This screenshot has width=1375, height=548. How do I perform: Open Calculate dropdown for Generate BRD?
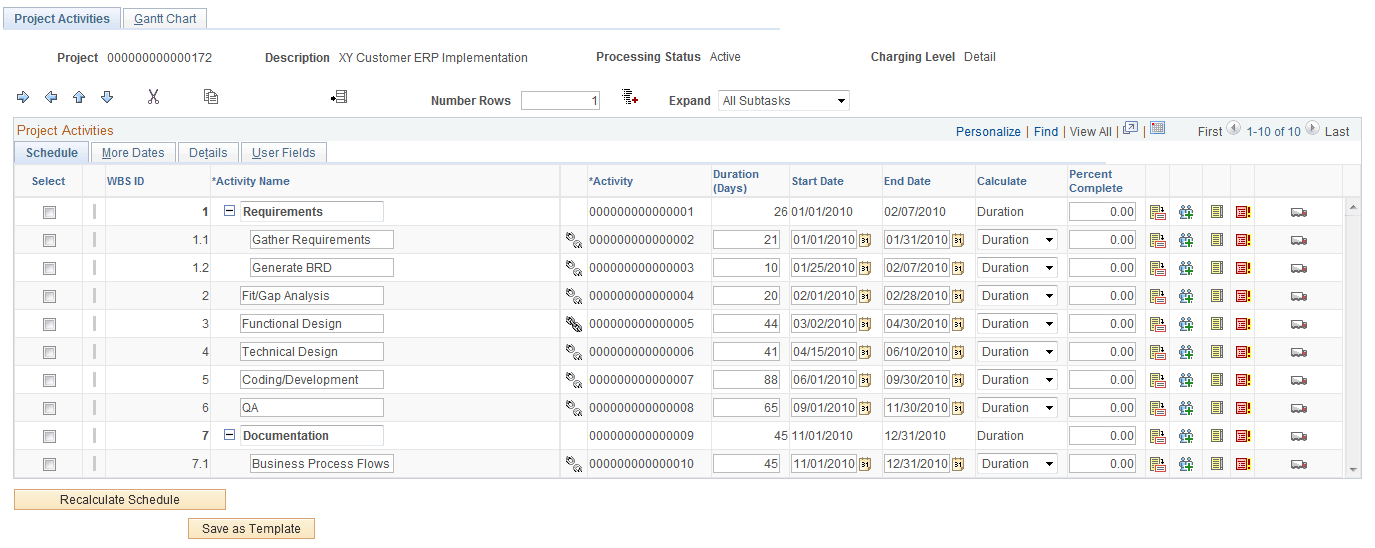(x=1018, y=268)
